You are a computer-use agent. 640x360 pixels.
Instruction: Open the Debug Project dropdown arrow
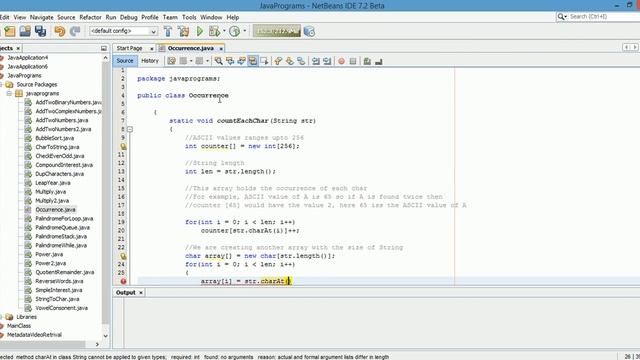[x=224, y=31]
